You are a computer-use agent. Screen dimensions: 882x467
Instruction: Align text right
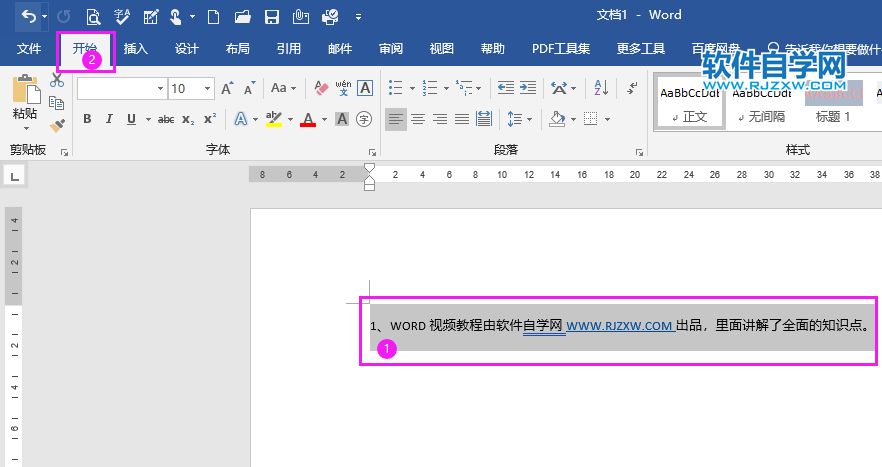pyautogui.click(x=440, y=119)
